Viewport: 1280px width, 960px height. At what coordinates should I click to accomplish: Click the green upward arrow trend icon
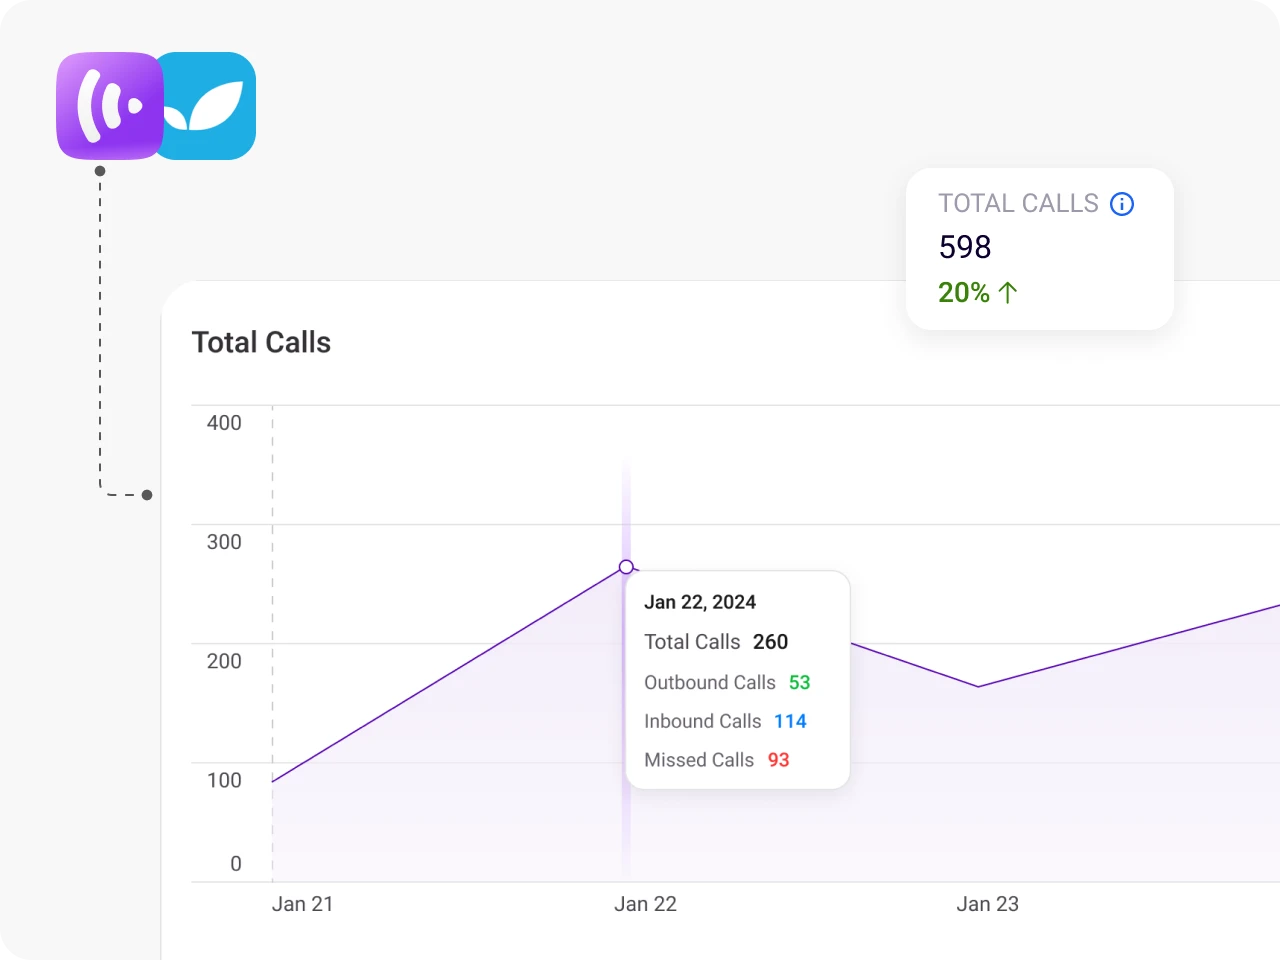coord(1008,292)
